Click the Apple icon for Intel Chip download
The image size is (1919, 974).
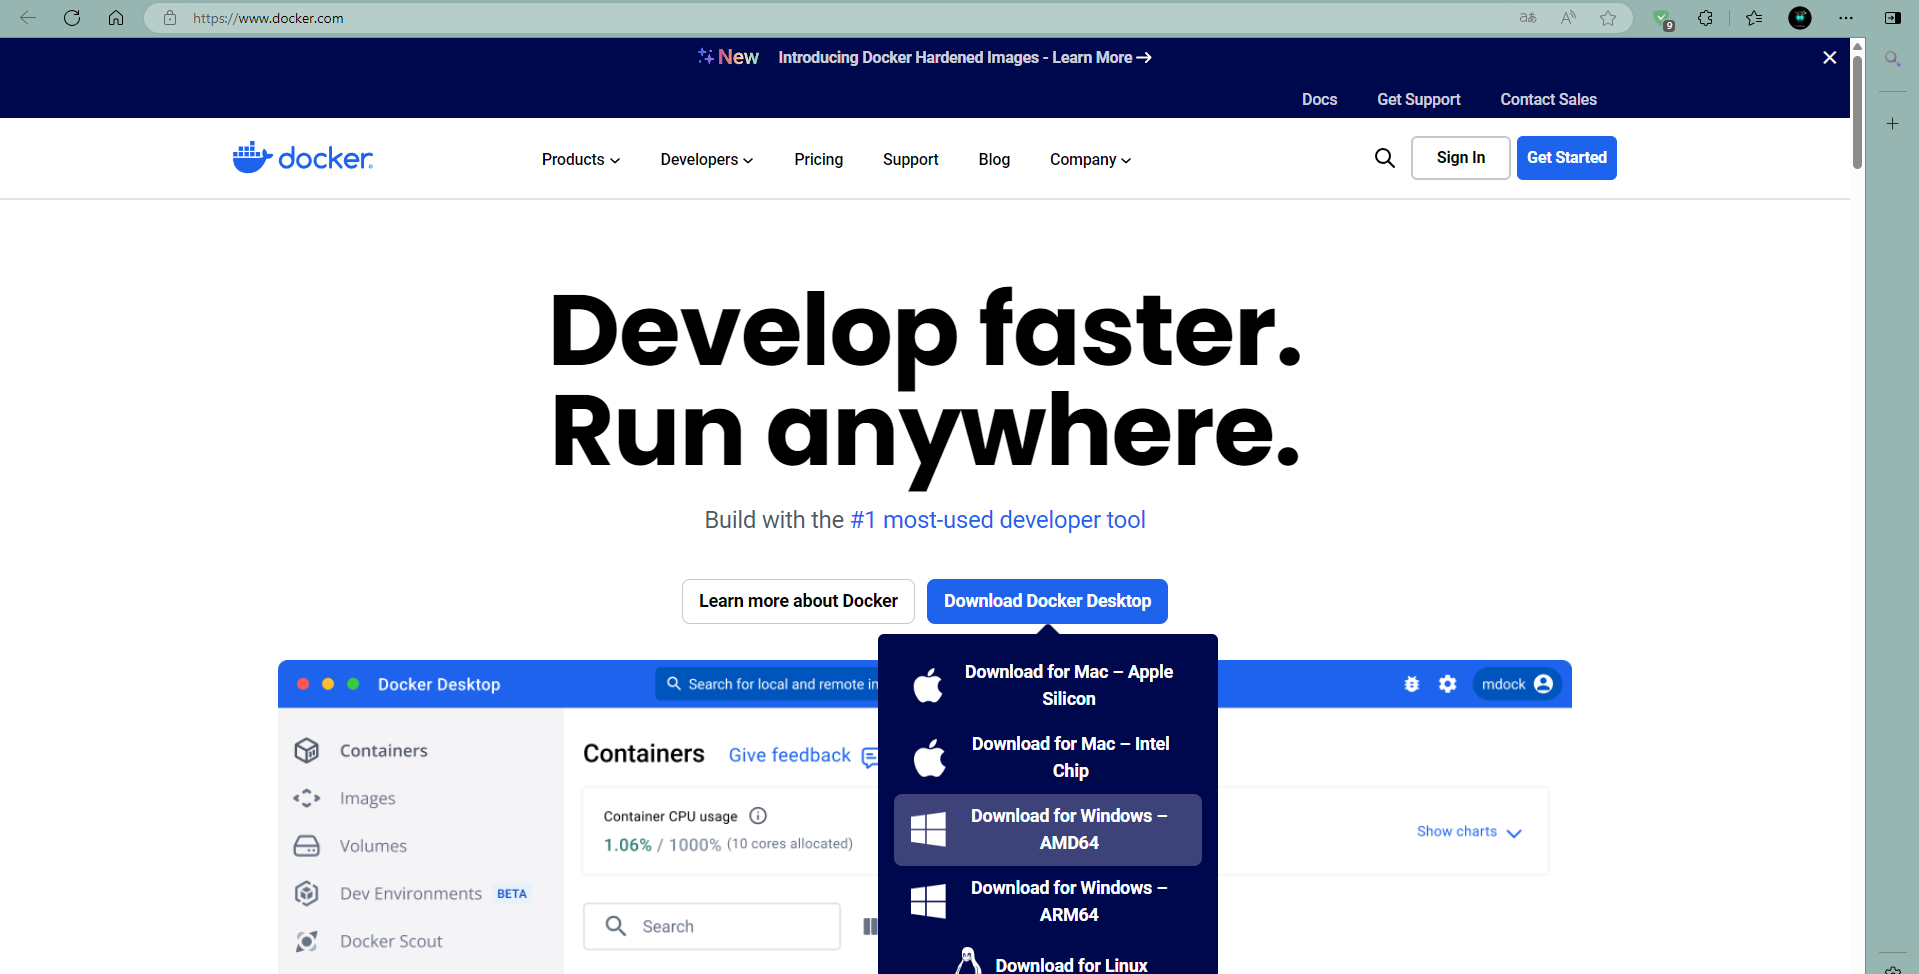click(929, 757)
